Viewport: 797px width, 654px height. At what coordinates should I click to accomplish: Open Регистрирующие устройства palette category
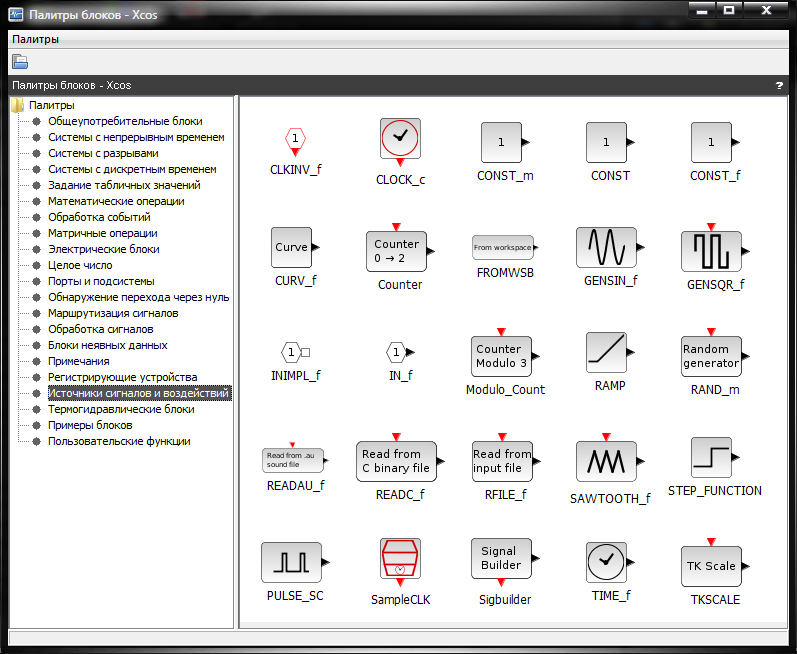click(x=122, y=377)
